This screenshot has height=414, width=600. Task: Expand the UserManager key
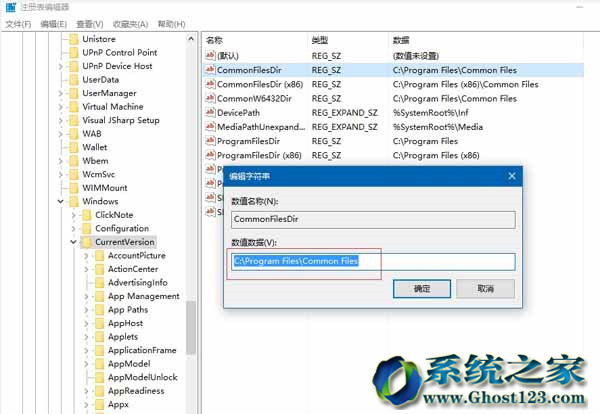coord(60,94)
